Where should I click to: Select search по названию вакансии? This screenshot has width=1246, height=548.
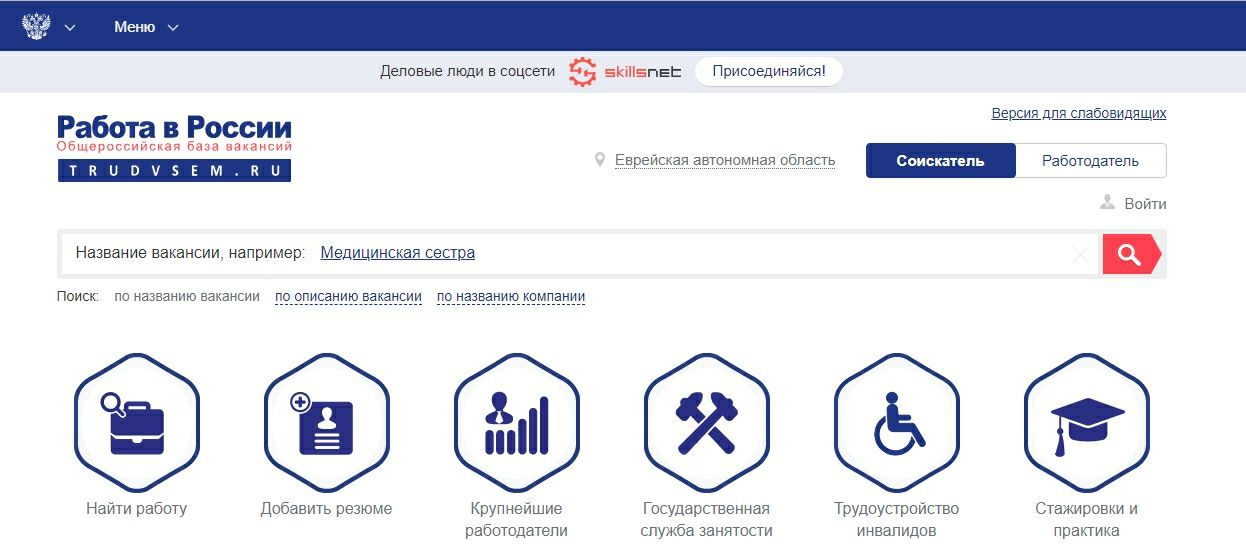click(x=187, y=296)
